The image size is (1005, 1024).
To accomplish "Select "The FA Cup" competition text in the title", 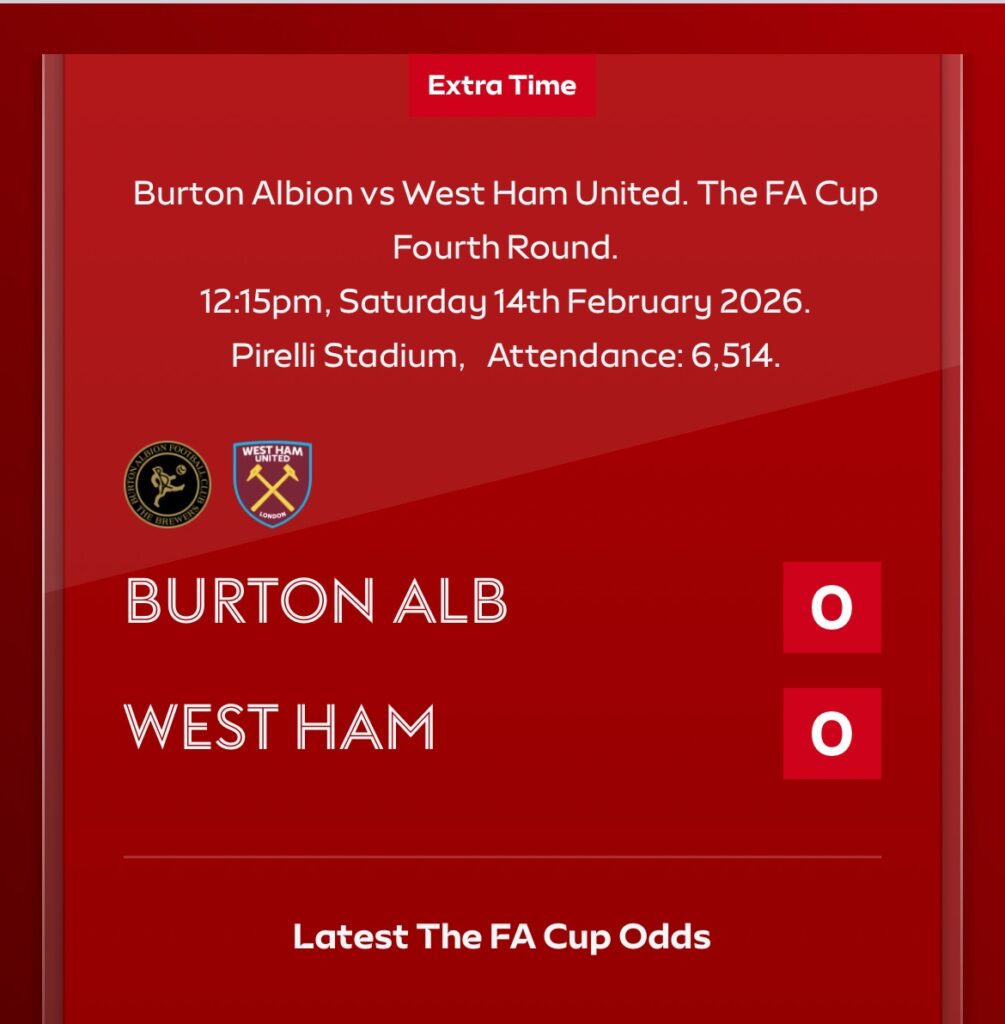I will point(788,193).
